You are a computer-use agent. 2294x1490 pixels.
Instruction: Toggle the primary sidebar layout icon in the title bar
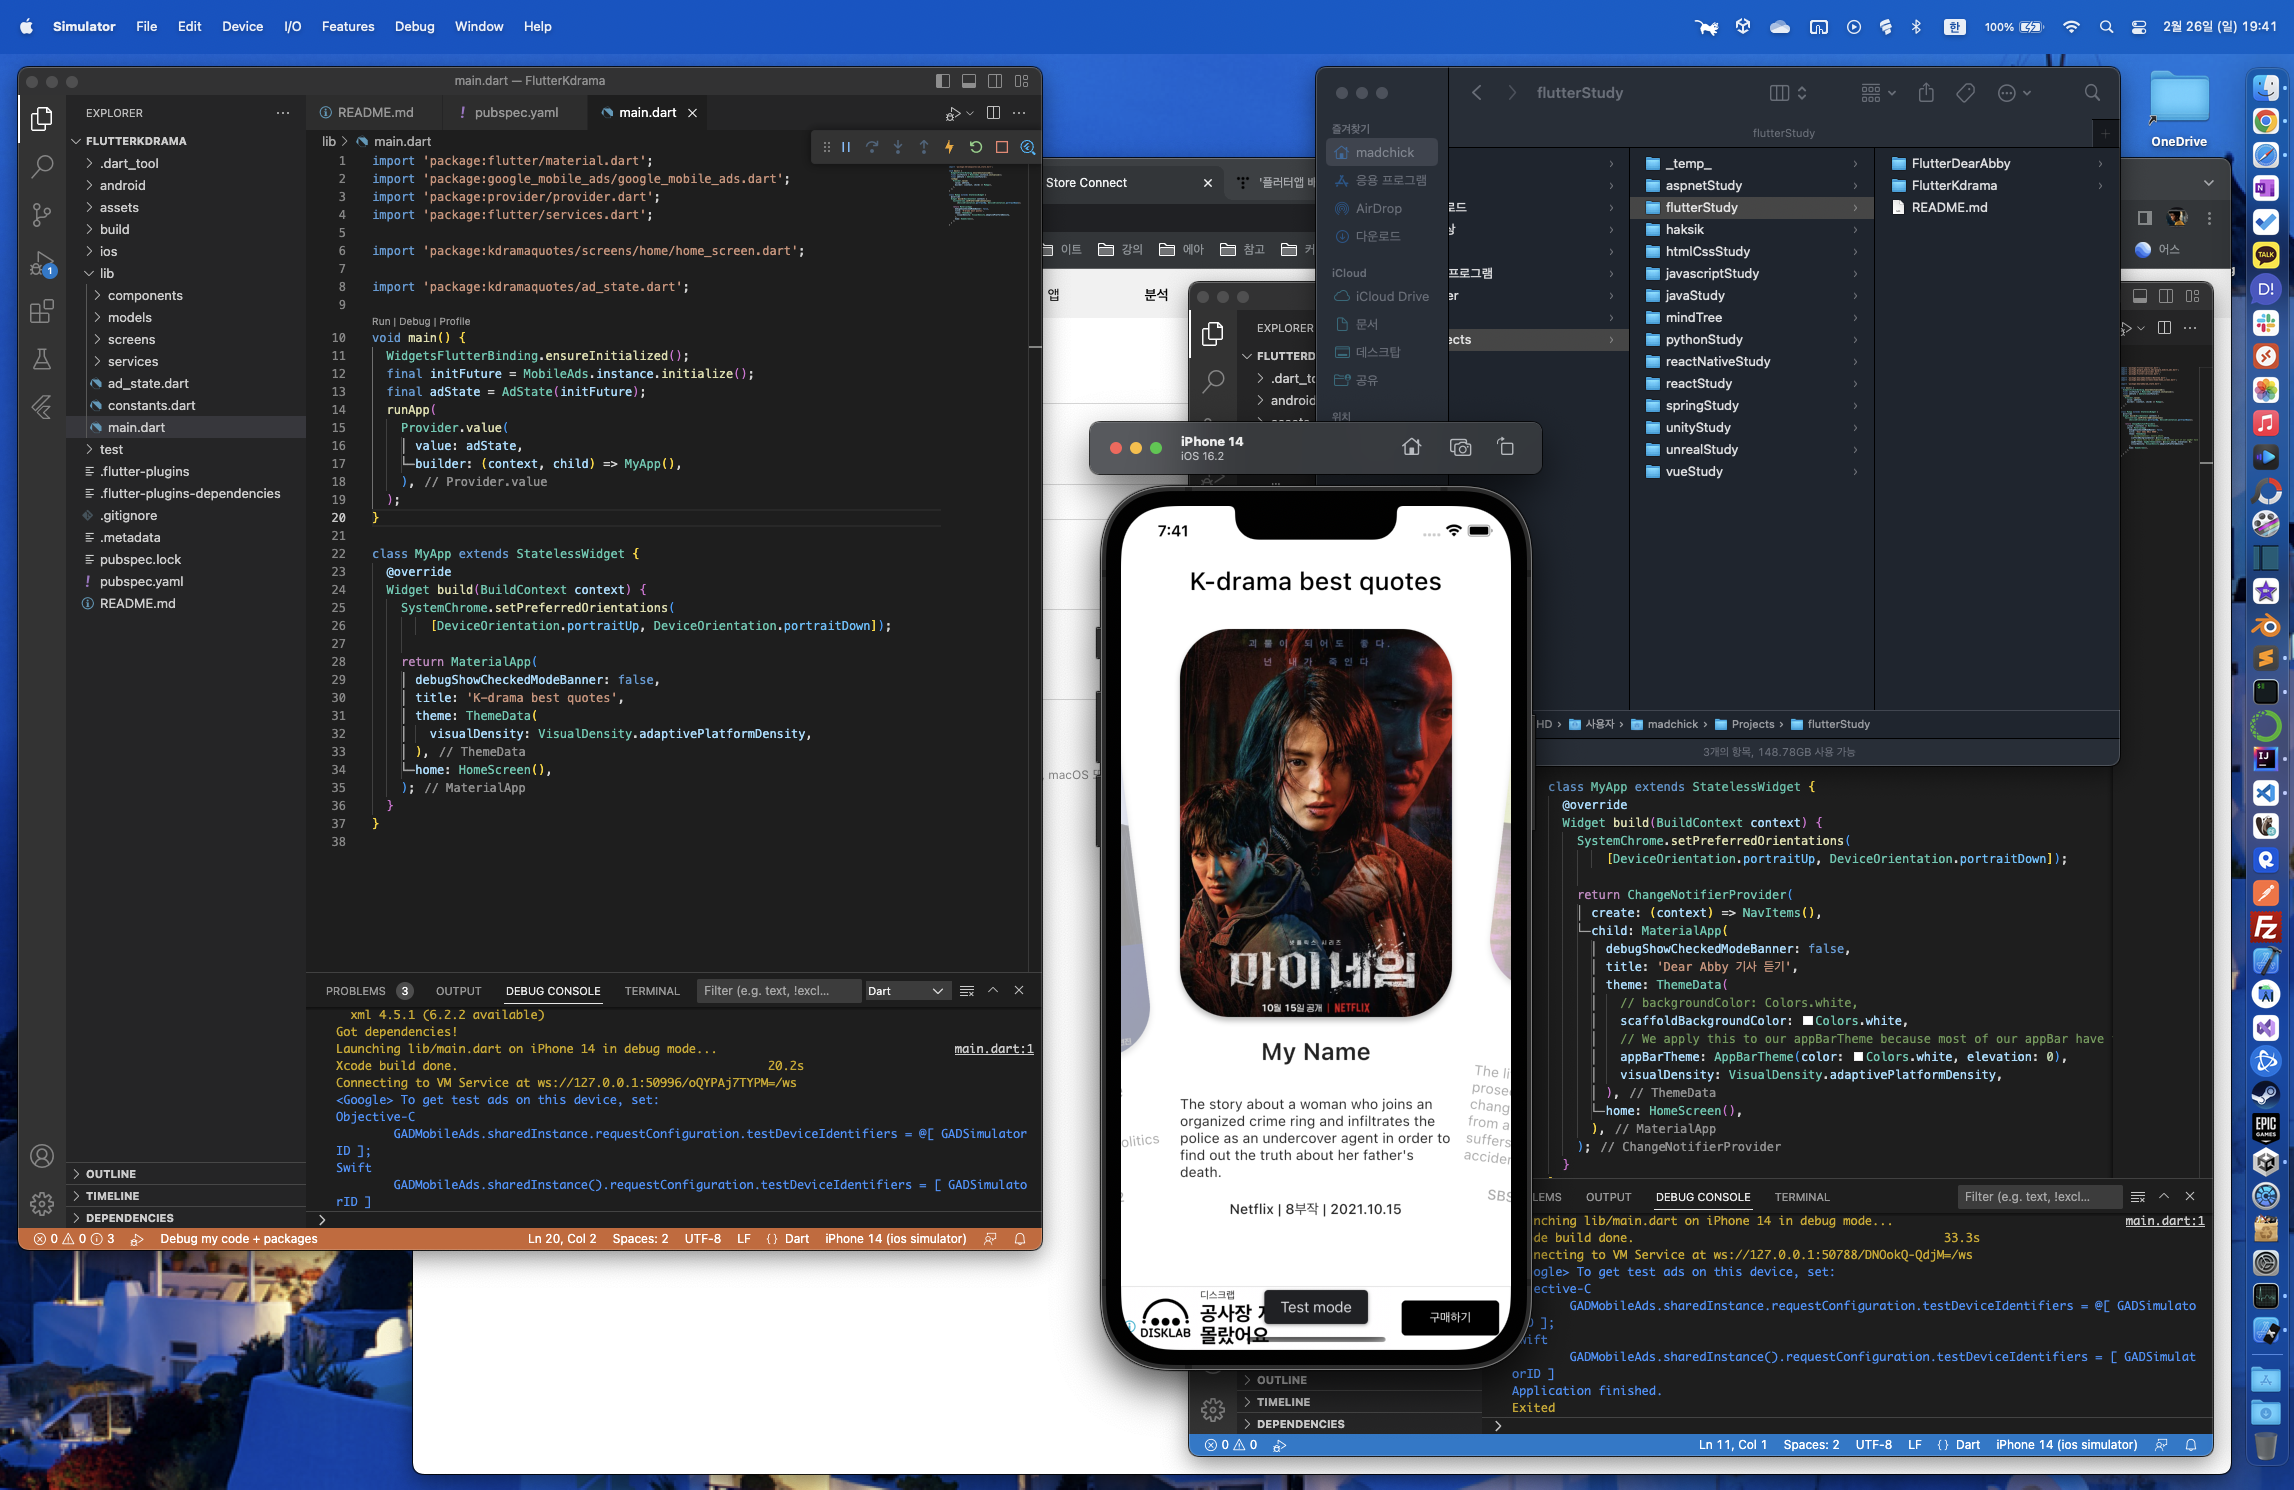[942, 81]
